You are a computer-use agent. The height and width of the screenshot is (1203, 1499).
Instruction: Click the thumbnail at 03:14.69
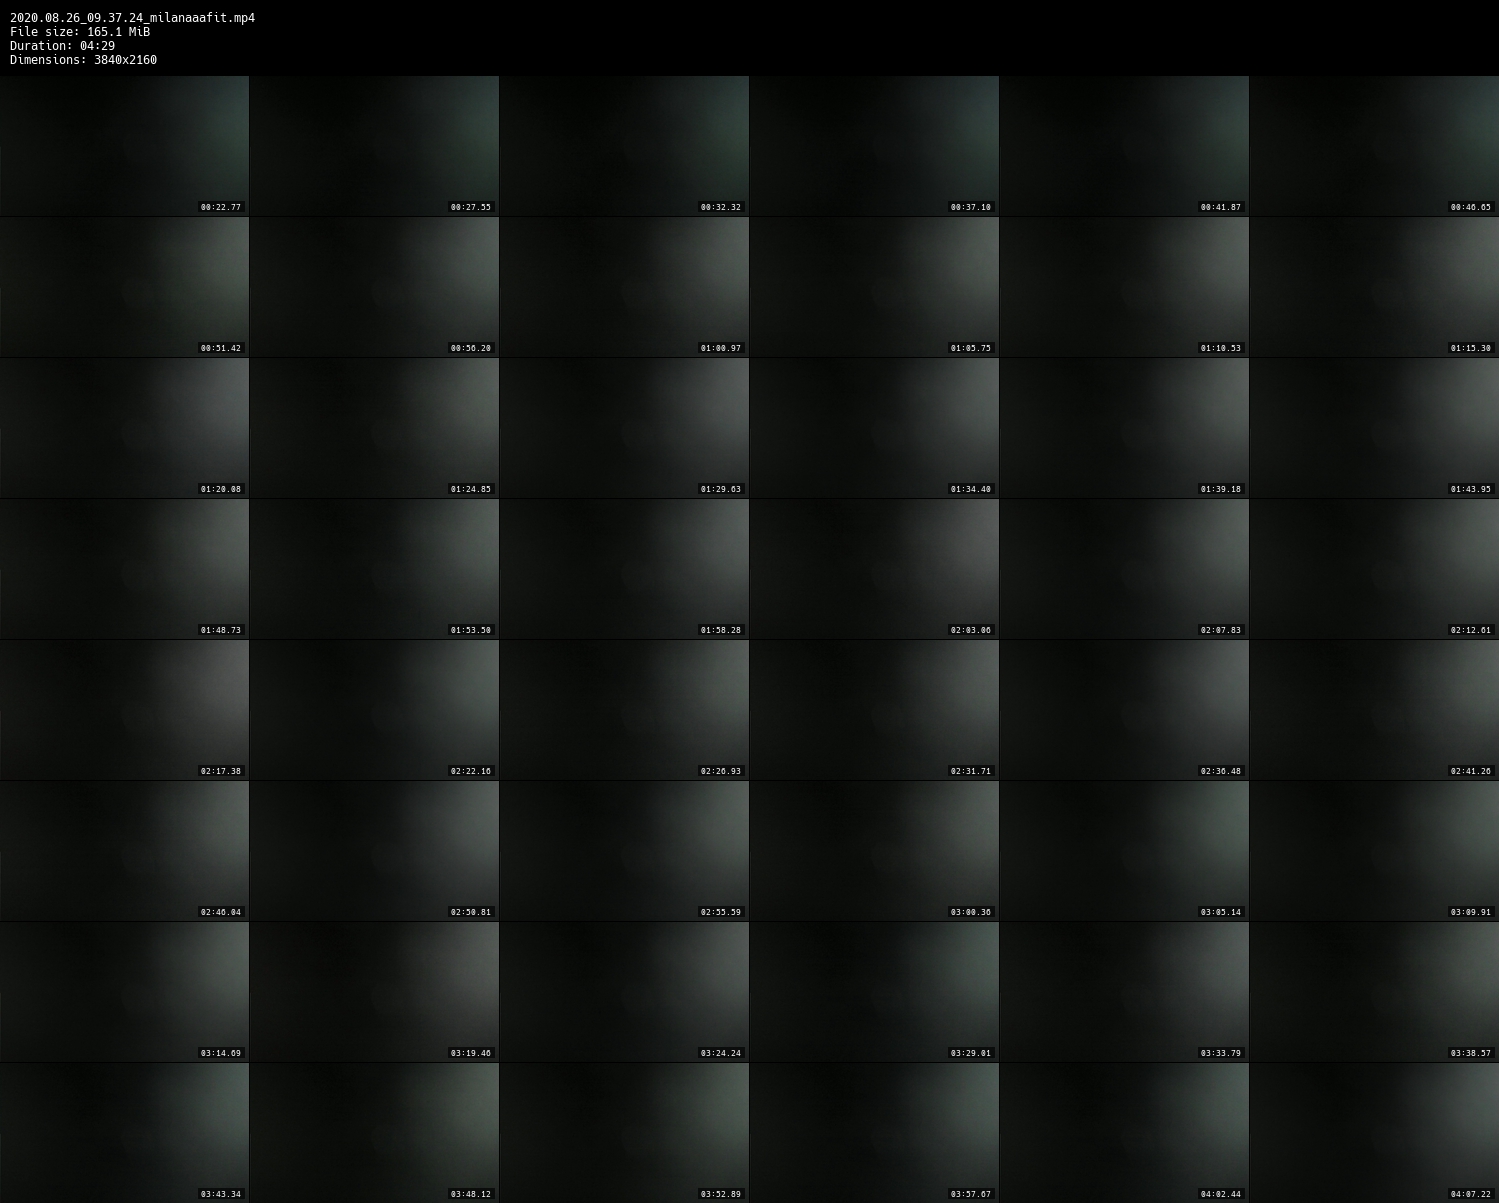[124, 992]
